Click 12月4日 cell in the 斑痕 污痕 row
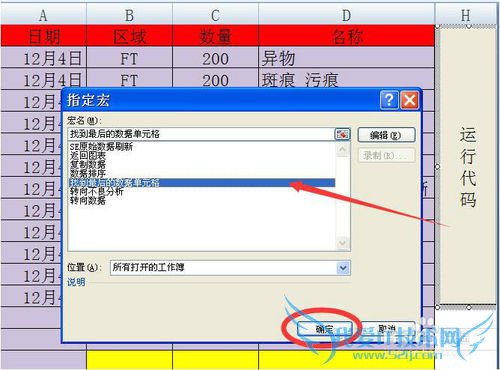This screenshot has height=370, width=500. pos(43,79)
